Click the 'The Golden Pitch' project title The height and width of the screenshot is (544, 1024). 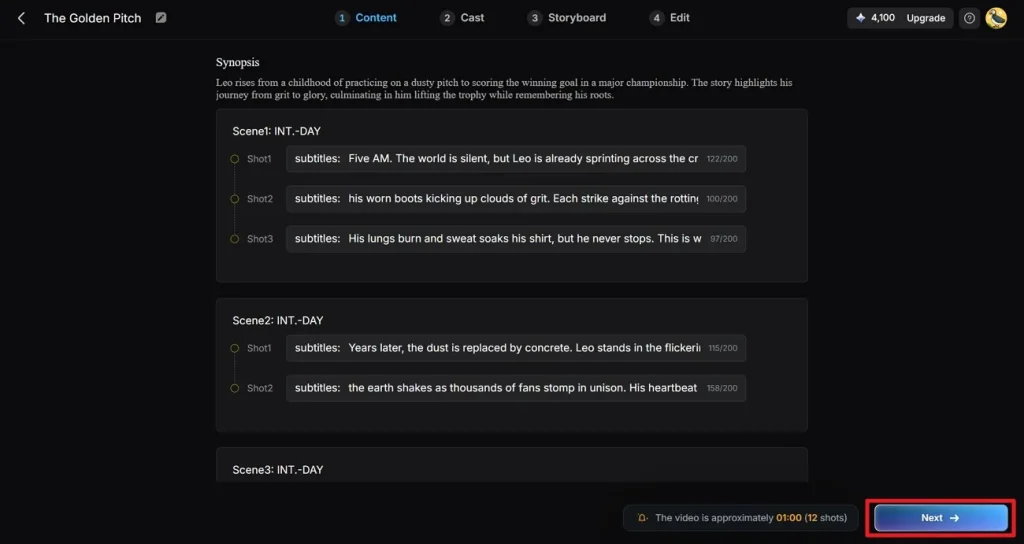click(x=93, y=18)
